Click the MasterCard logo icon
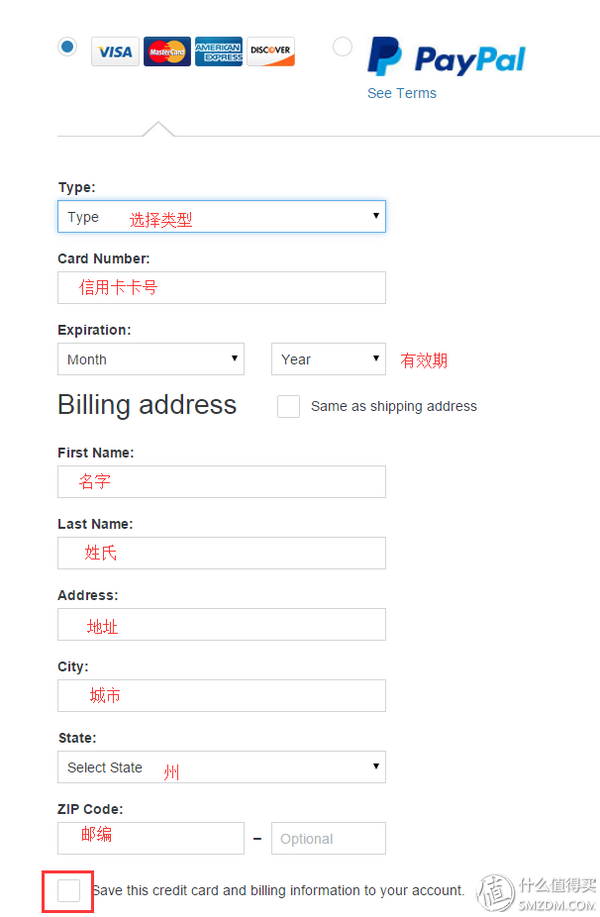600x917 pixels. (167, 51)
